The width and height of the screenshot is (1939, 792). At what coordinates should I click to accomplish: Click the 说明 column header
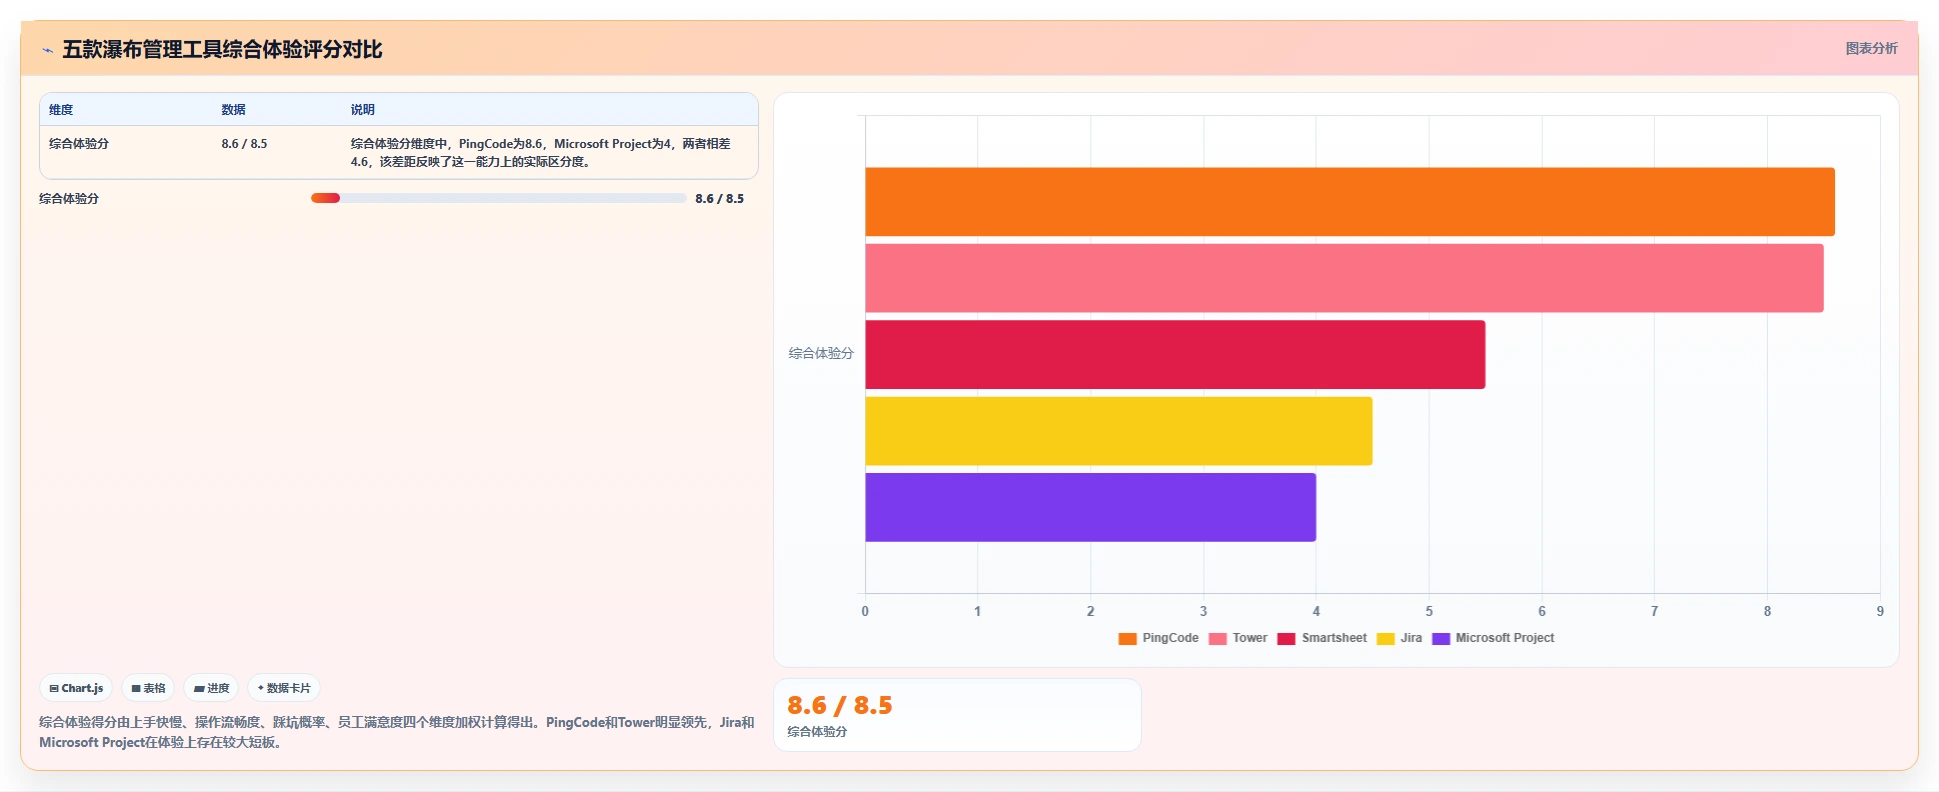(363, 110)
